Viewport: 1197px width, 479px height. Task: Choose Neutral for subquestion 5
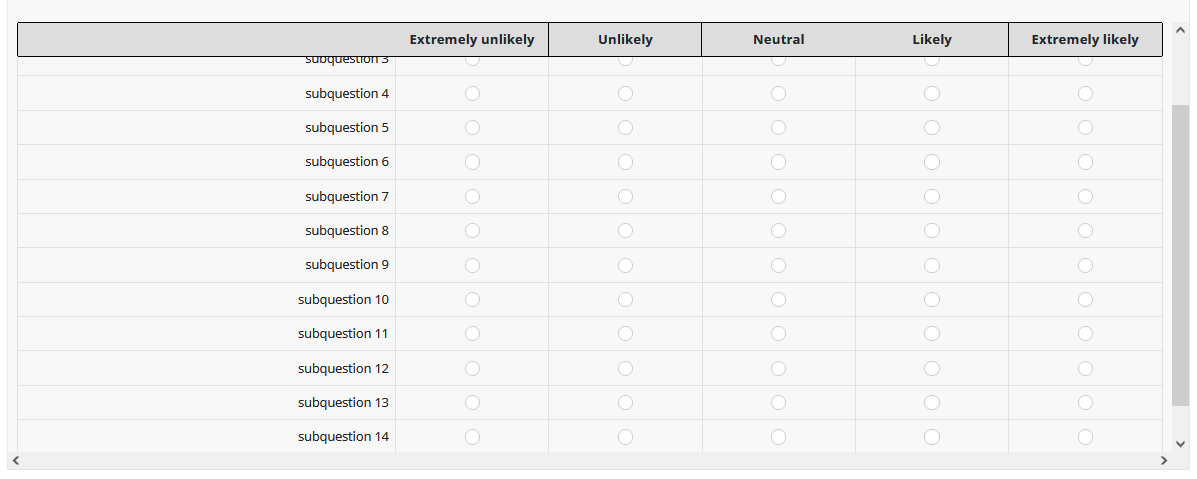click(x=778, y=127)
